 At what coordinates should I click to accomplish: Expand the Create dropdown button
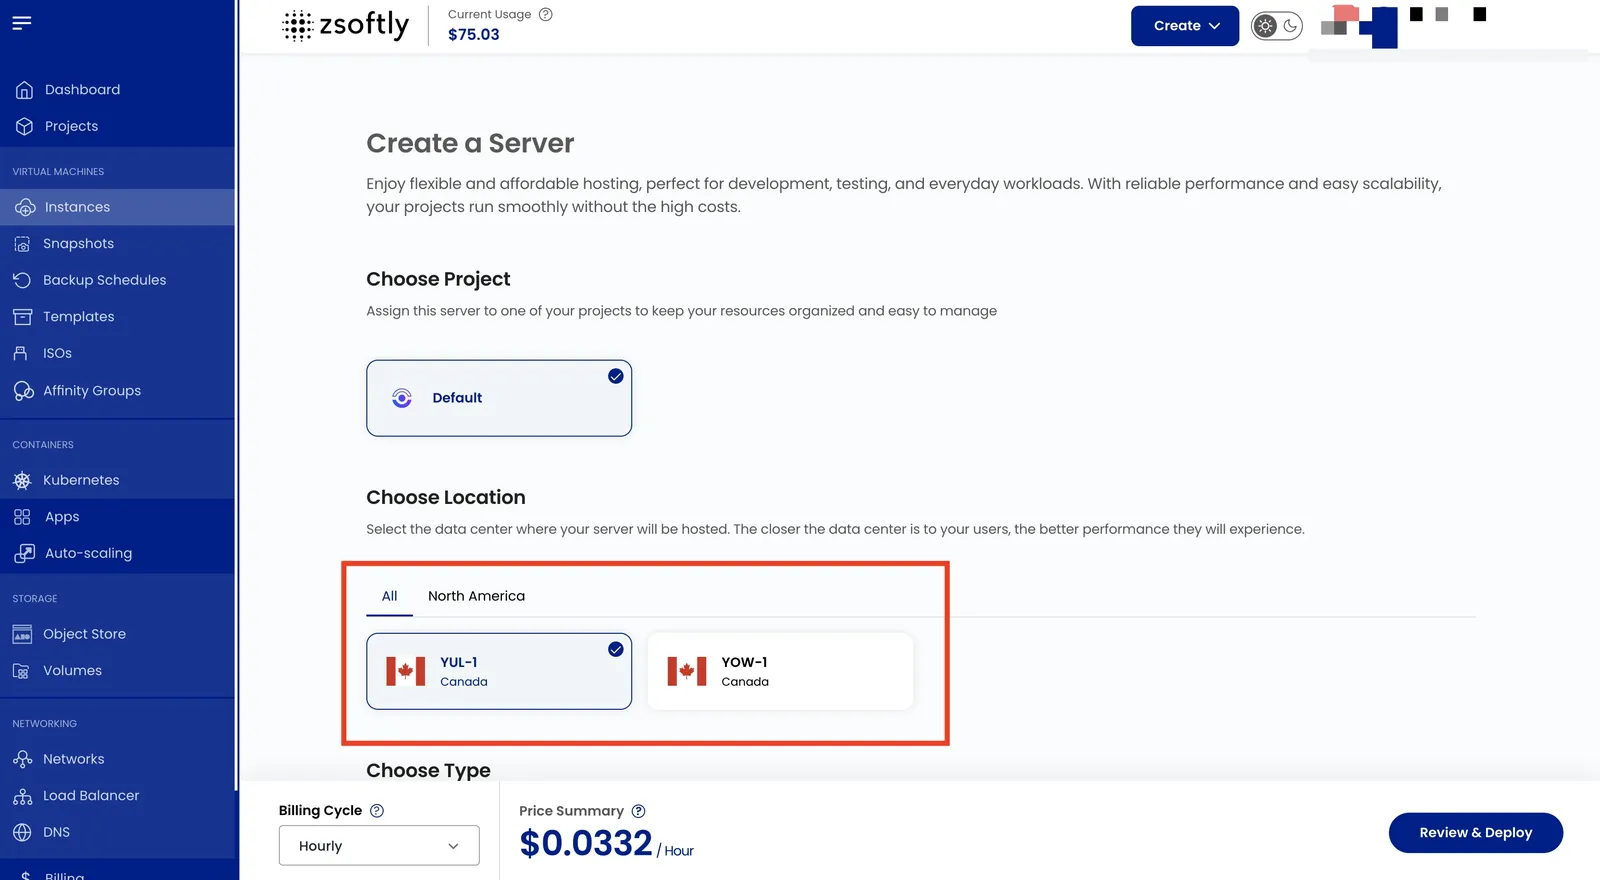1185,26
